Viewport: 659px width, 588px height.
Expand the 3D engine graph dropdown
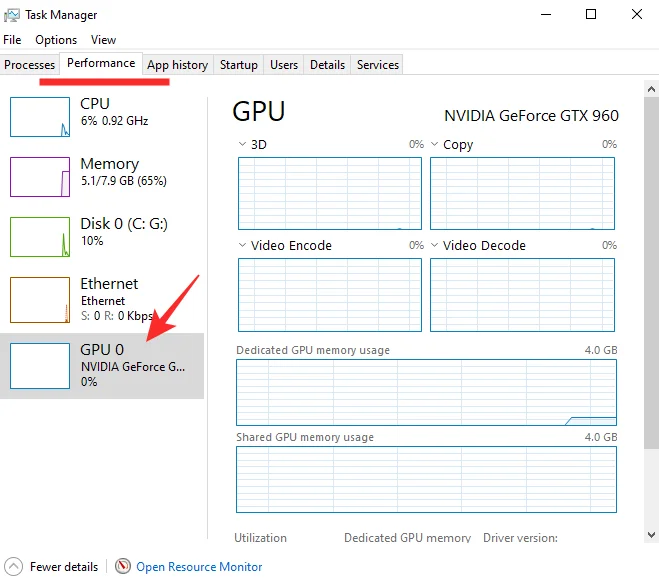tap(243, 145)
